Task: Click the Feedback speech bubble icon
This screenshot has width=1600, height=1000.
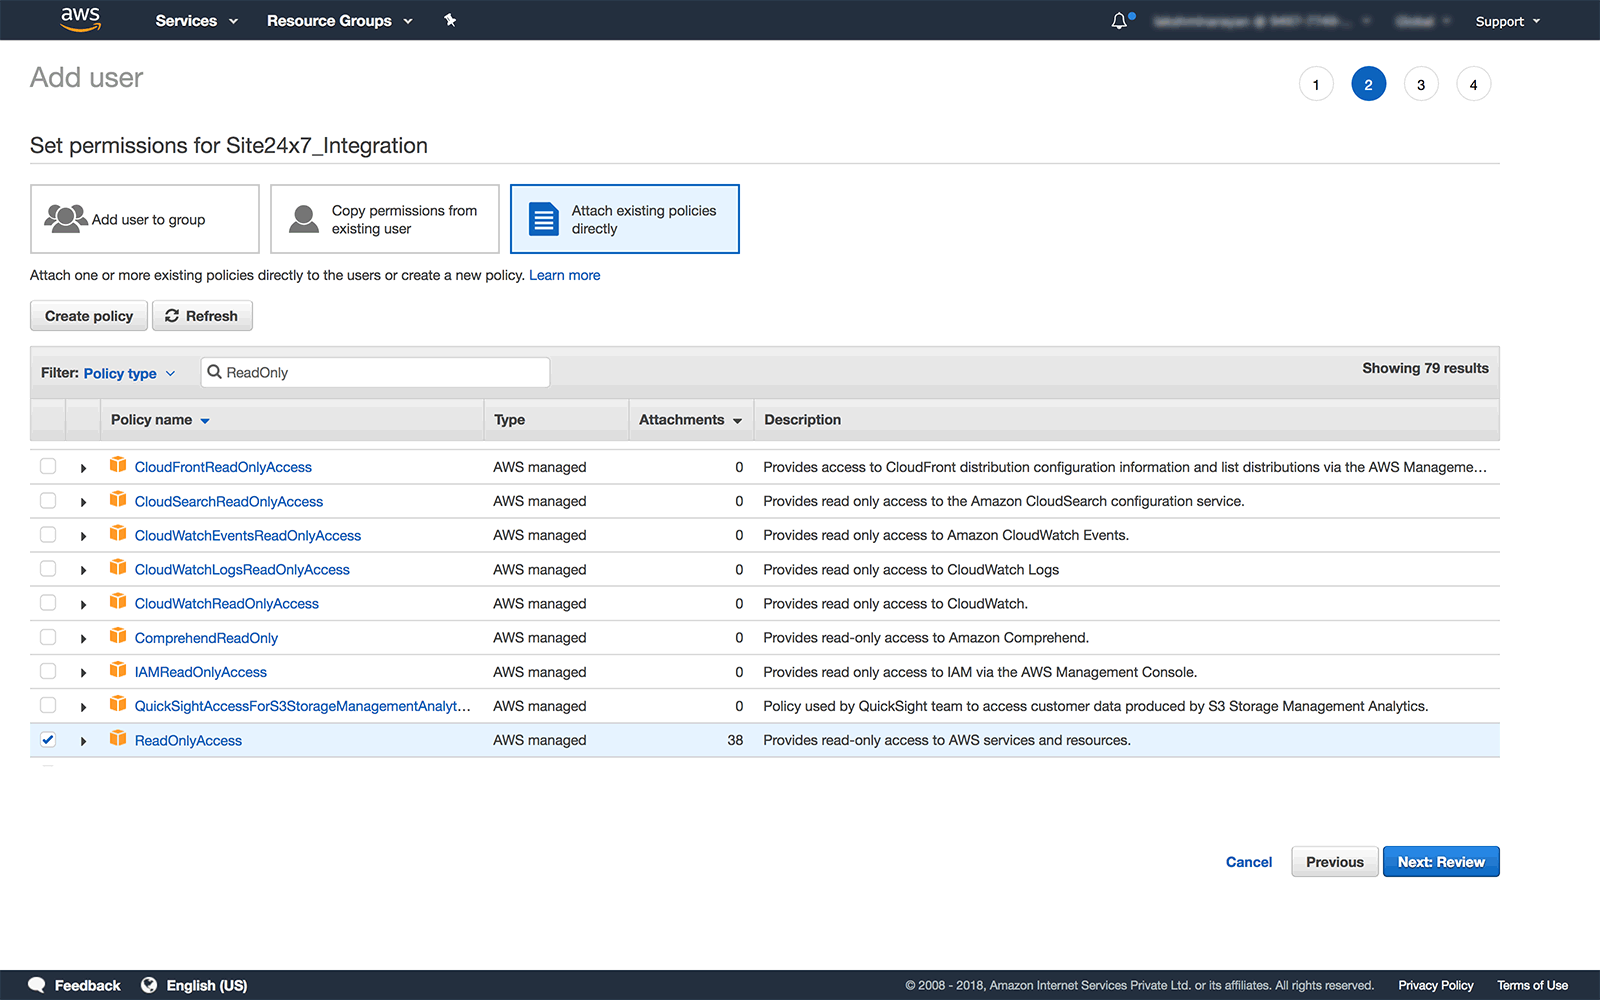Action: (37, 985)
